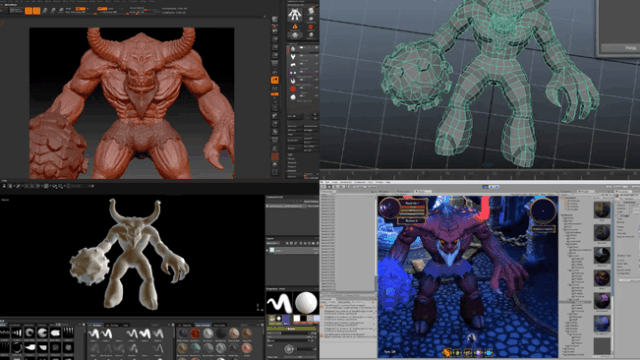Screen dimensions: 640x360
Task: Click the Merge button in the Maya dialog
Action: [620, 48]
